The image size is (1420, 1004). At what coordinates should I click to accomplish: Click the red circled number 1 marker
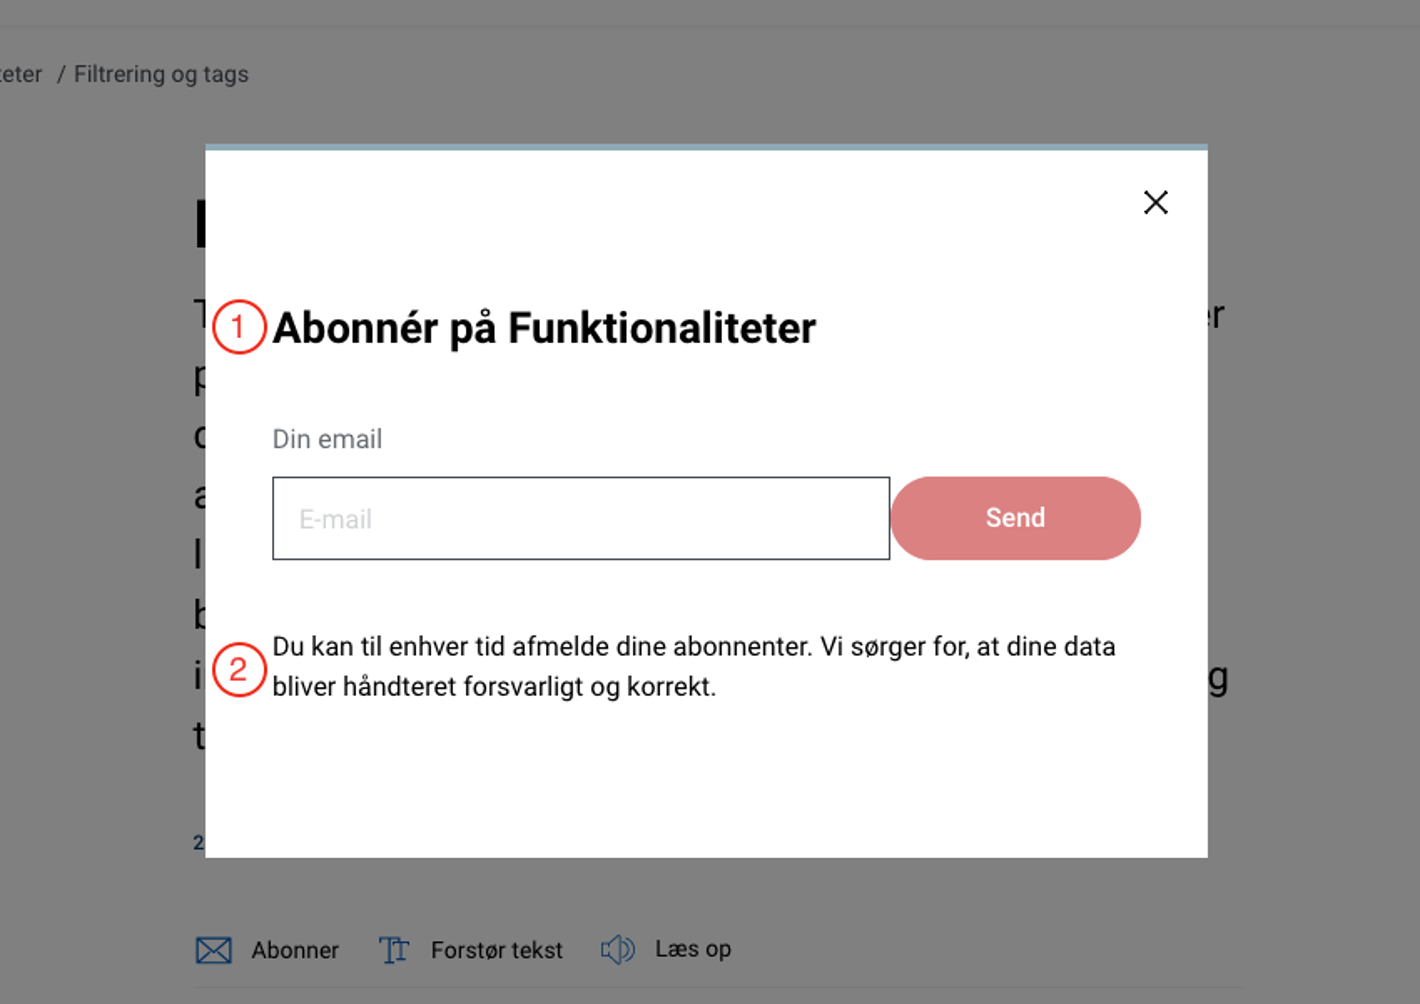point(239,326)
